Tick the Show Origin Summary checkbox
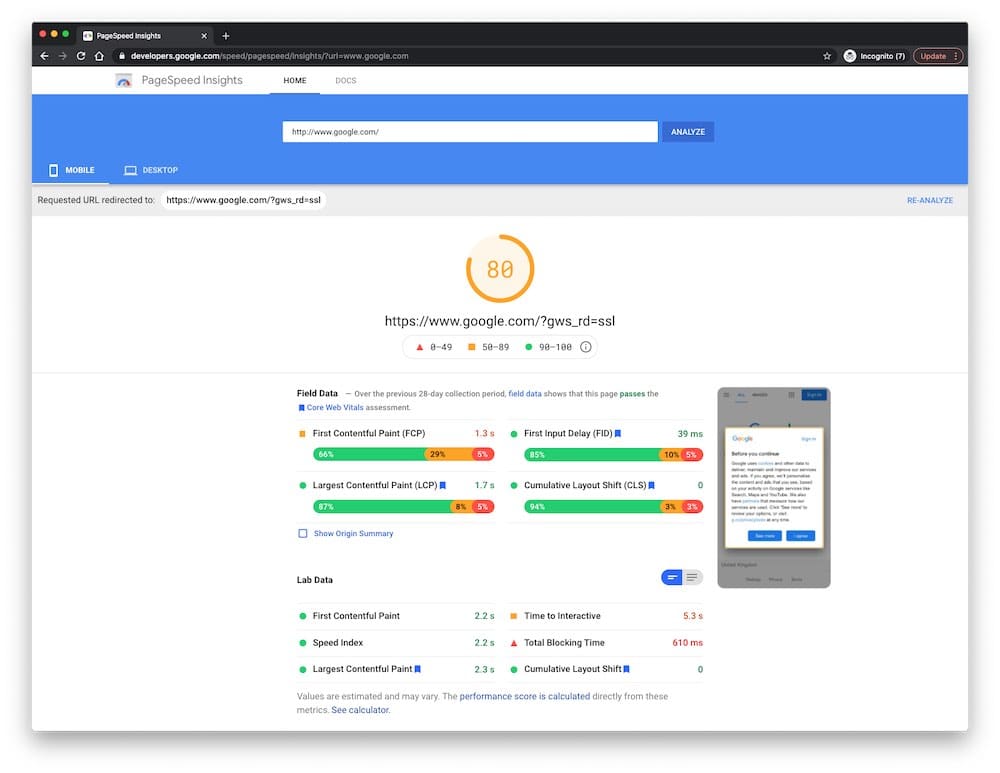This screenshot has width=1000, height=773. 302,533
